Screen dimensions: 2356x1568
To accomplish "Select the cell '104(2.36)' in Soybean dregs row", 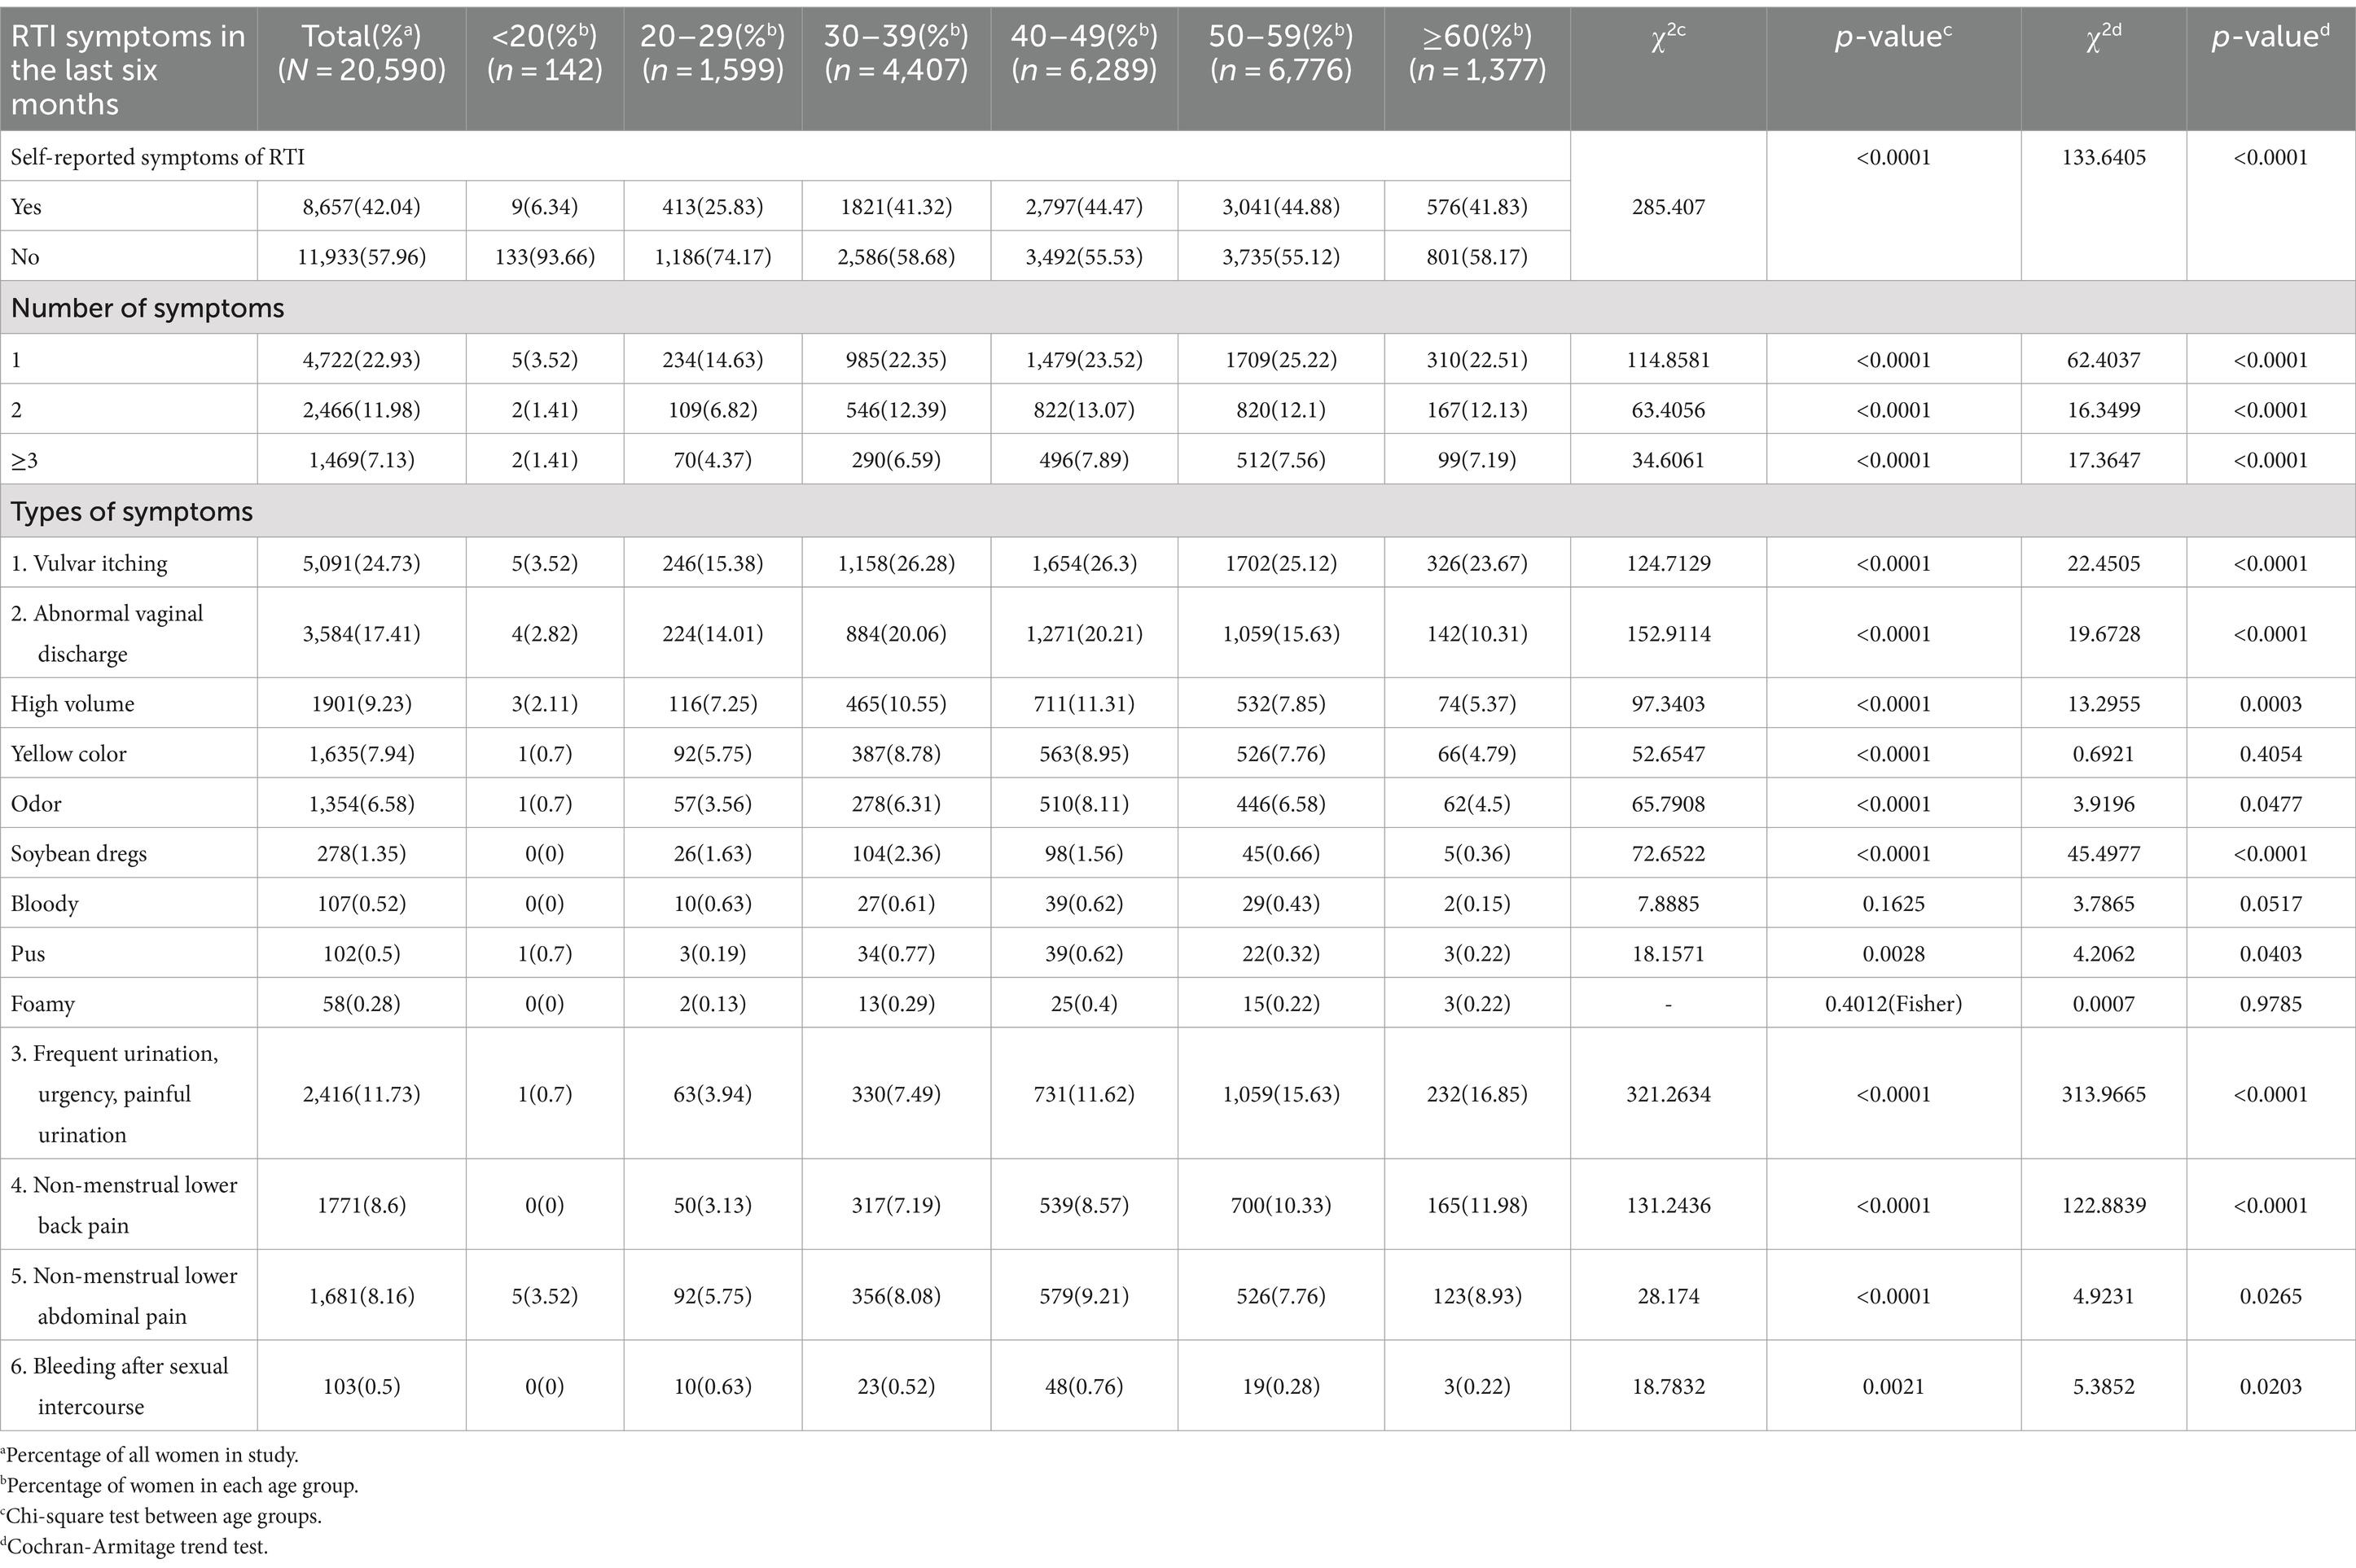I will click(x=896, y=854).
